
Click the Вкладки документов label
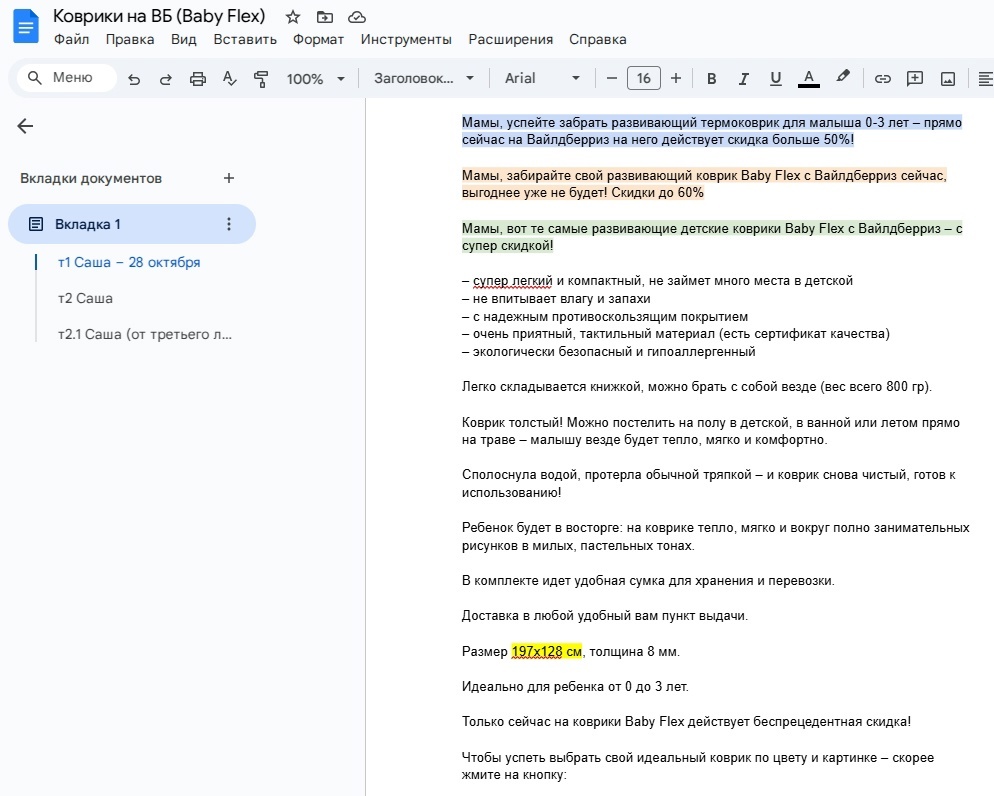[91, 178]
